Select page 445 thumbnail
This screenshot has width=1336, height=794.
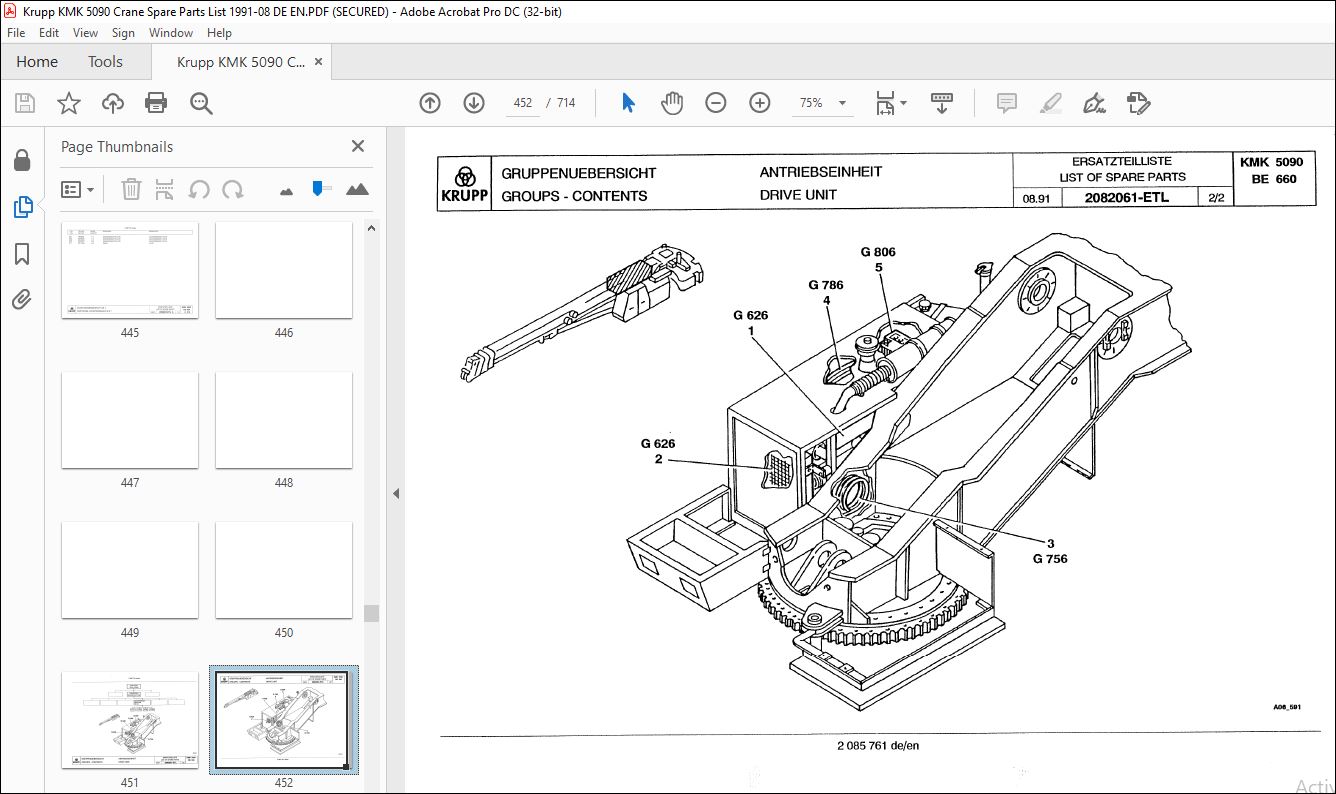pos(130,270)
